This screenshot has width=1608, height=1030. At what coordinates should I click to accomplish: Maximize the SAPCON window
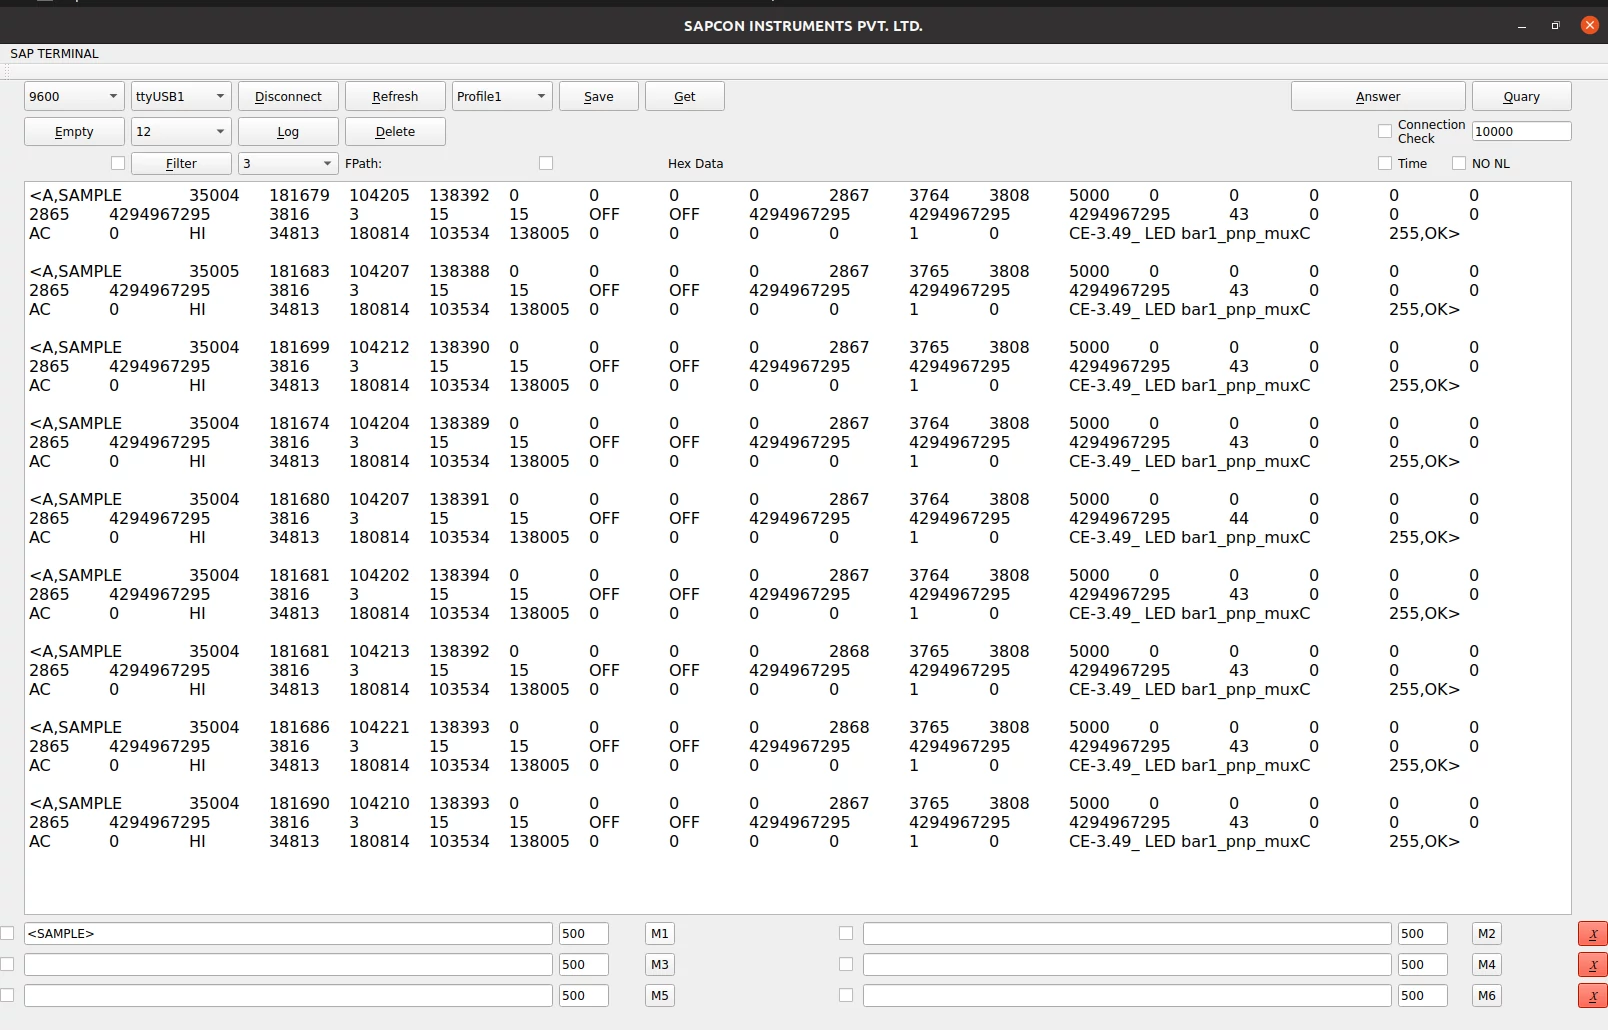pos(1555,26)
